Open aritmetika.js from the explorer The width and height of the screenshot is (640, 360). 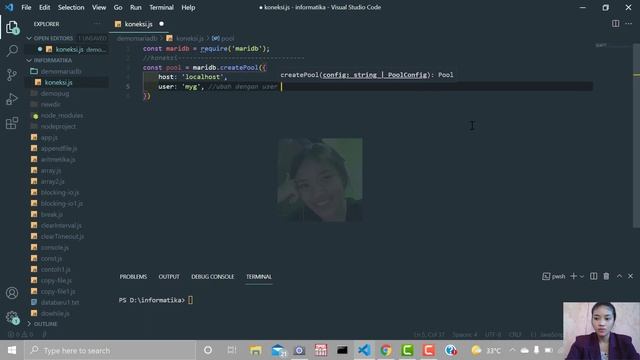pos(58,160)
